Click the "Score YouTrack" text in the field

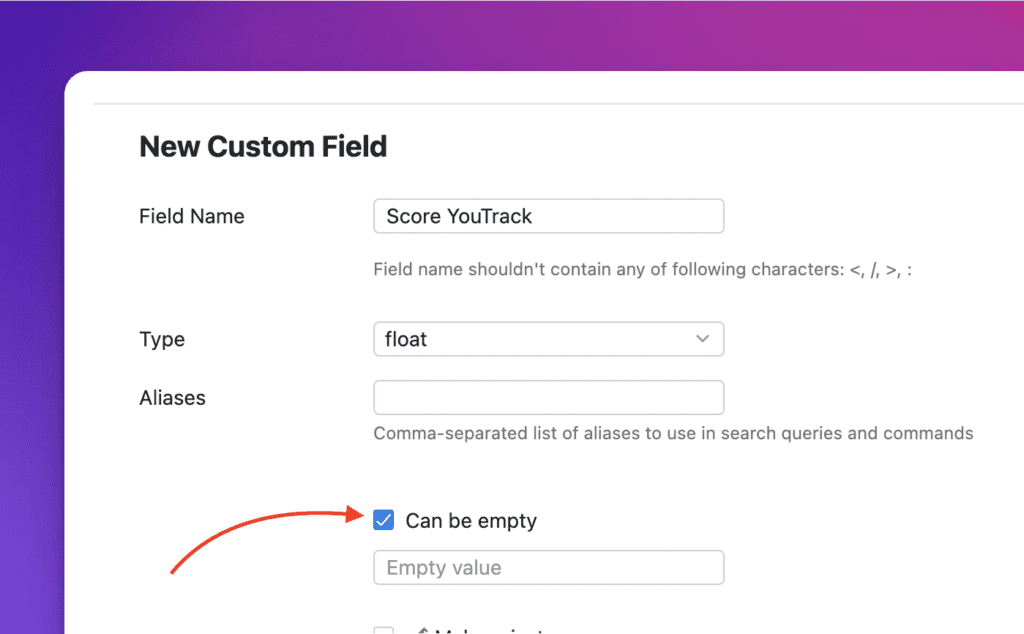coord(459,216)
